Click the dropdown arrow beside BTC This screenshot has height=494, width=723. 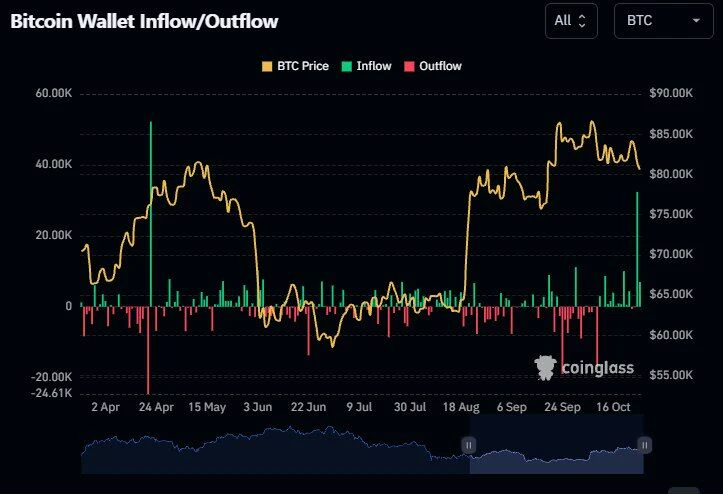click(696, 21)
